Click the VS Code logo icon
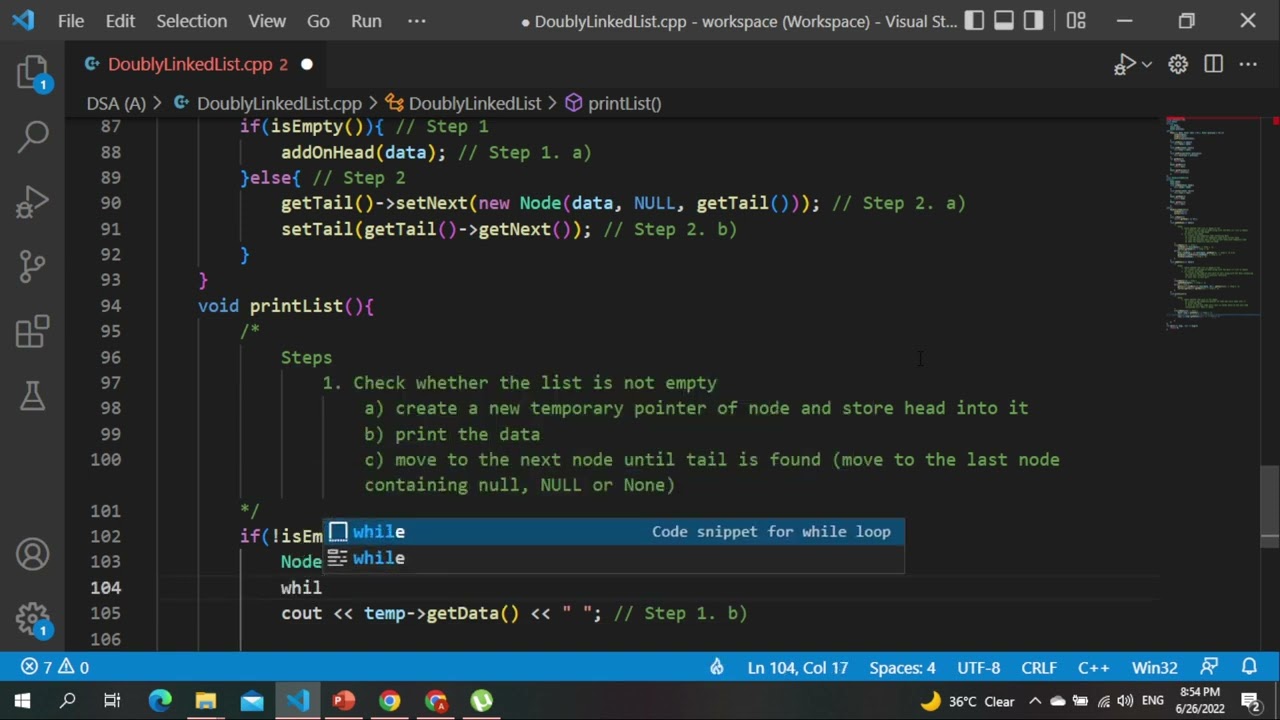This screenshot has width=1280, height=720. pos(23,21)
